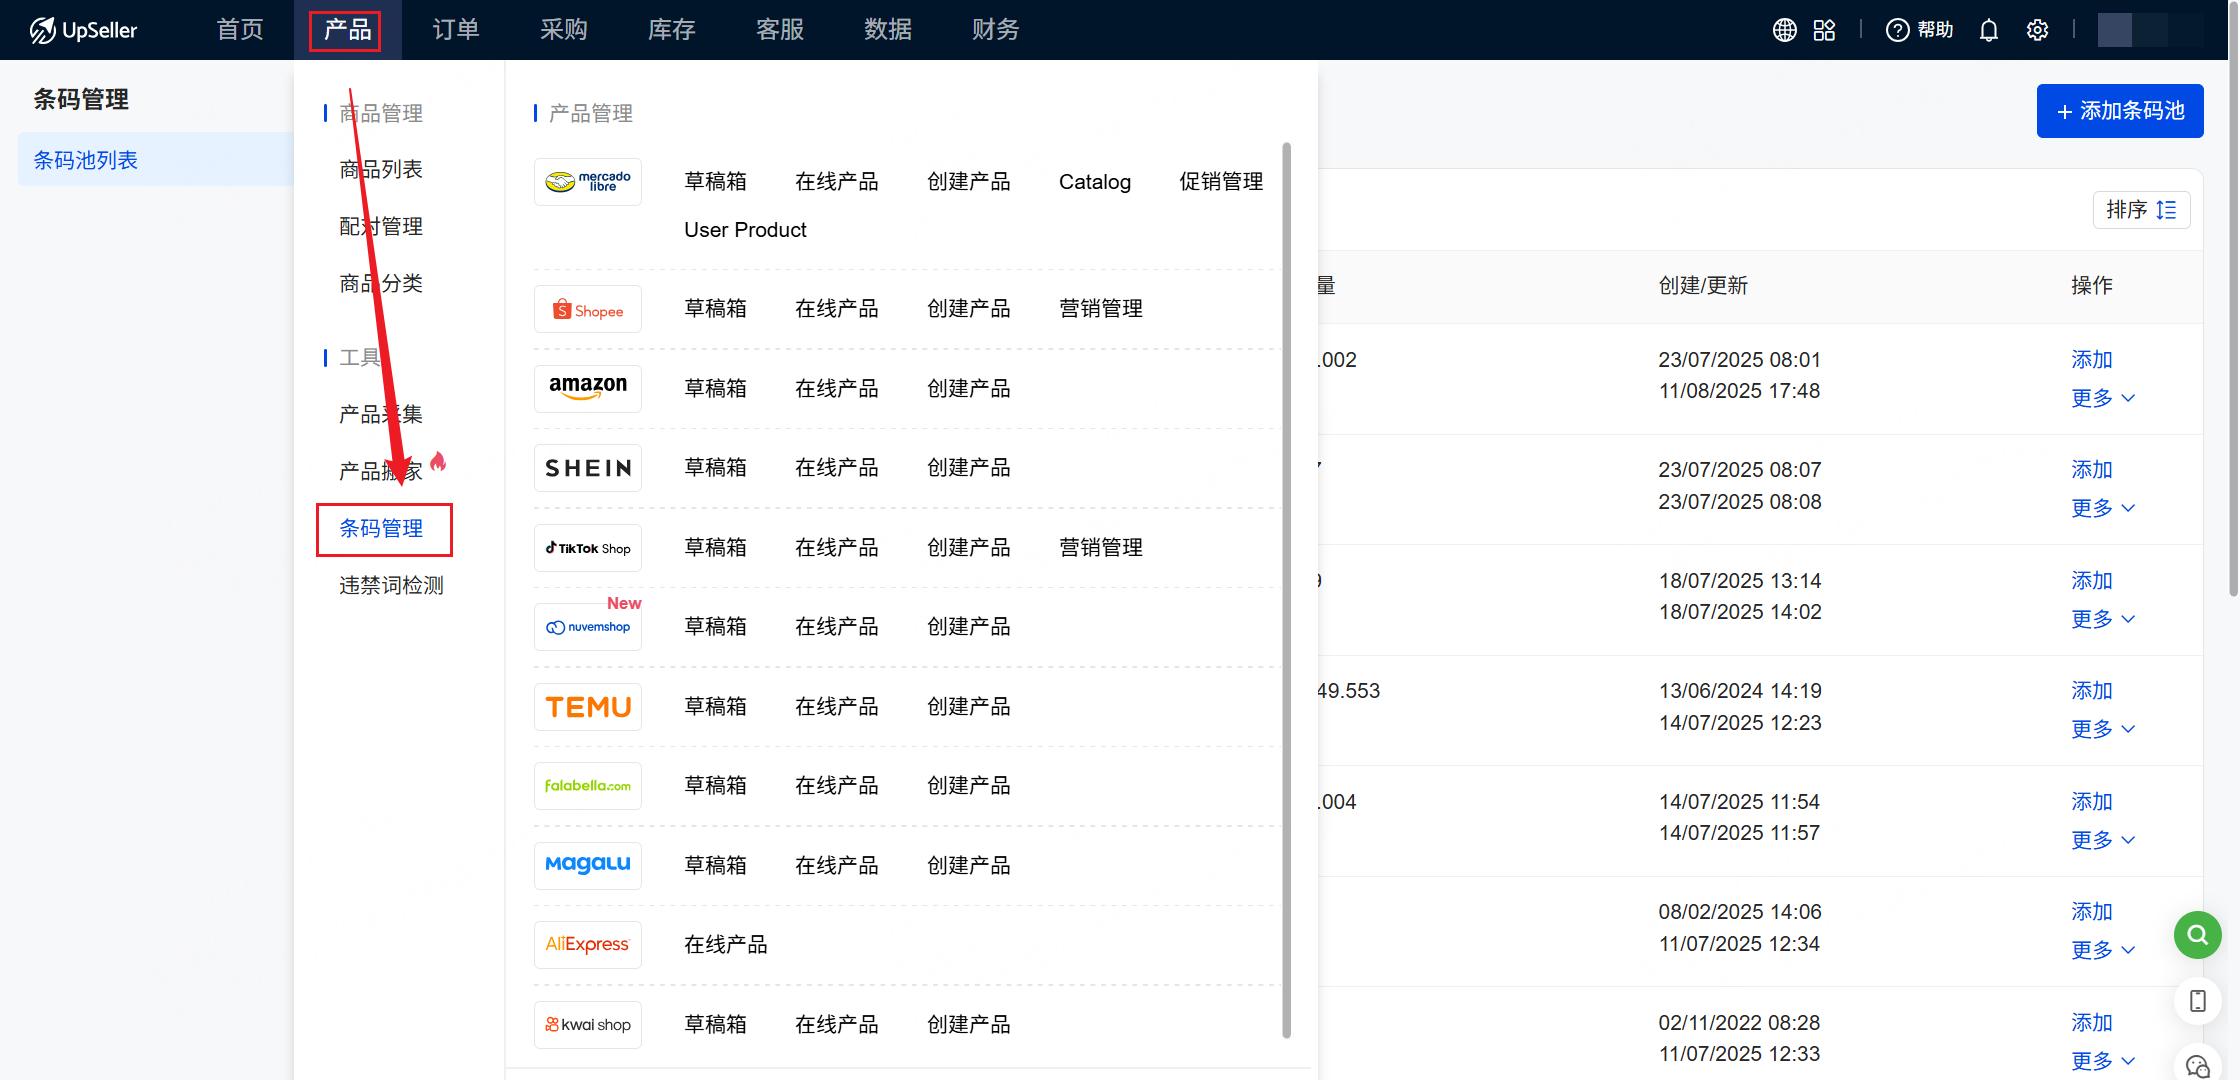Click the Nuvemshop logo
This screenshot has width=2240, height=1080.
click(x=588, y=627)
